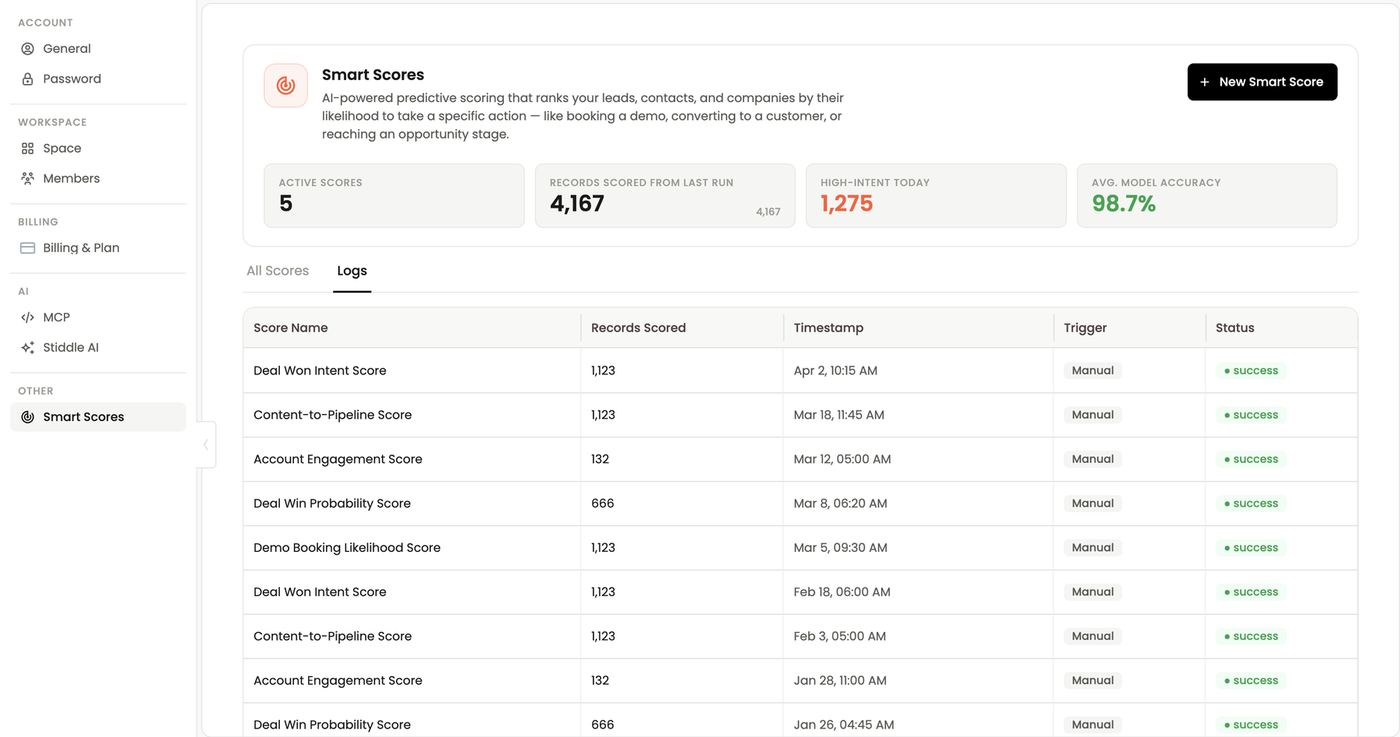Image resolution: width=1400 pixels, height=737 pixels.
Task: Click the Mar 8, 06:20 AM timestamp
Action: [841, 504]
